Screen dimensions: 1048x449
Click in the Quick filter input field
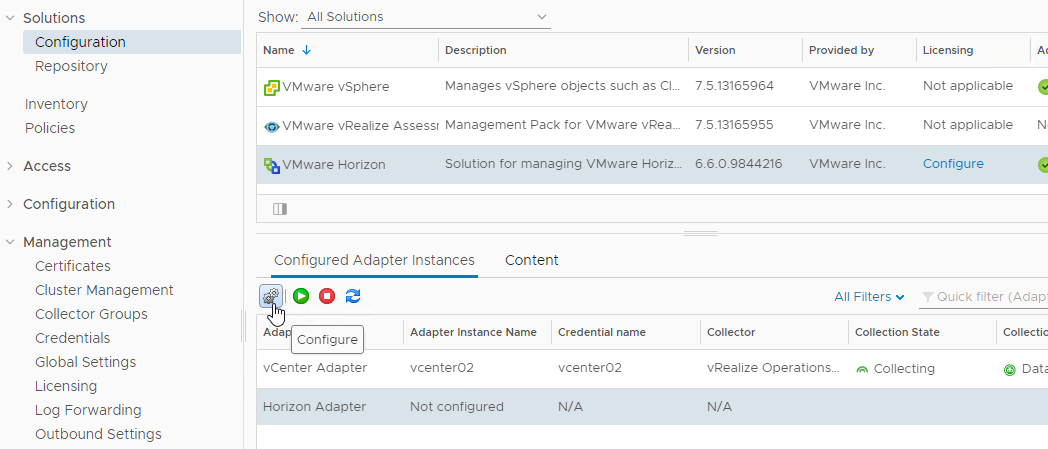[991, 297]
